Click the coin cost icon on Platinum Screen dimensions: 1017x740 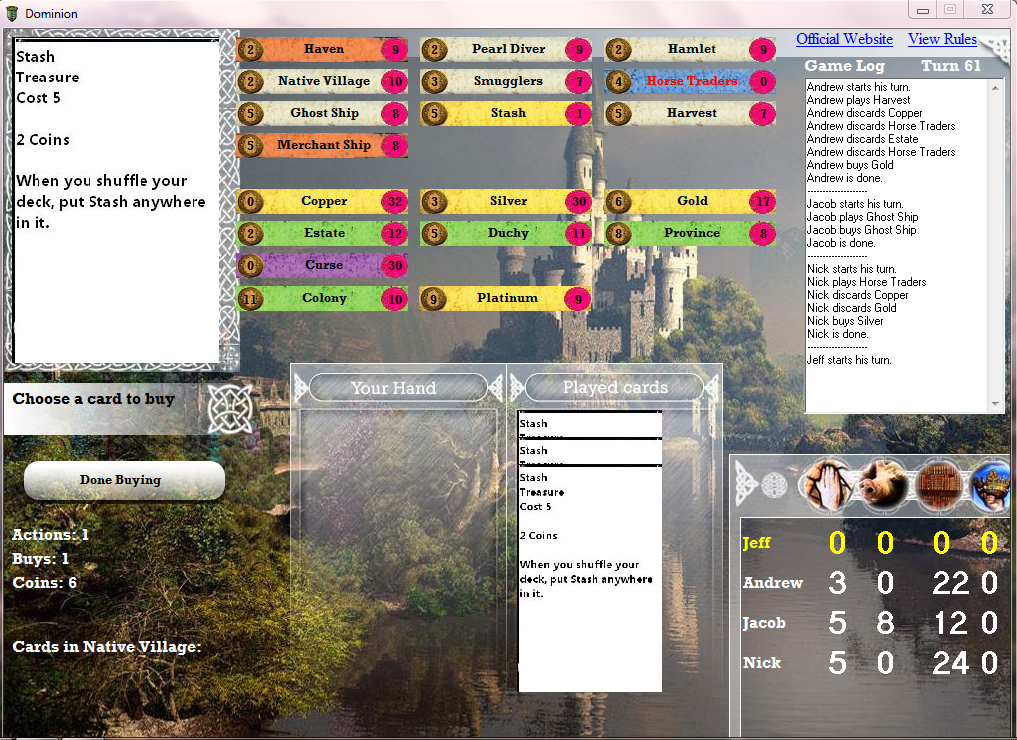click(x=433, y=298)
